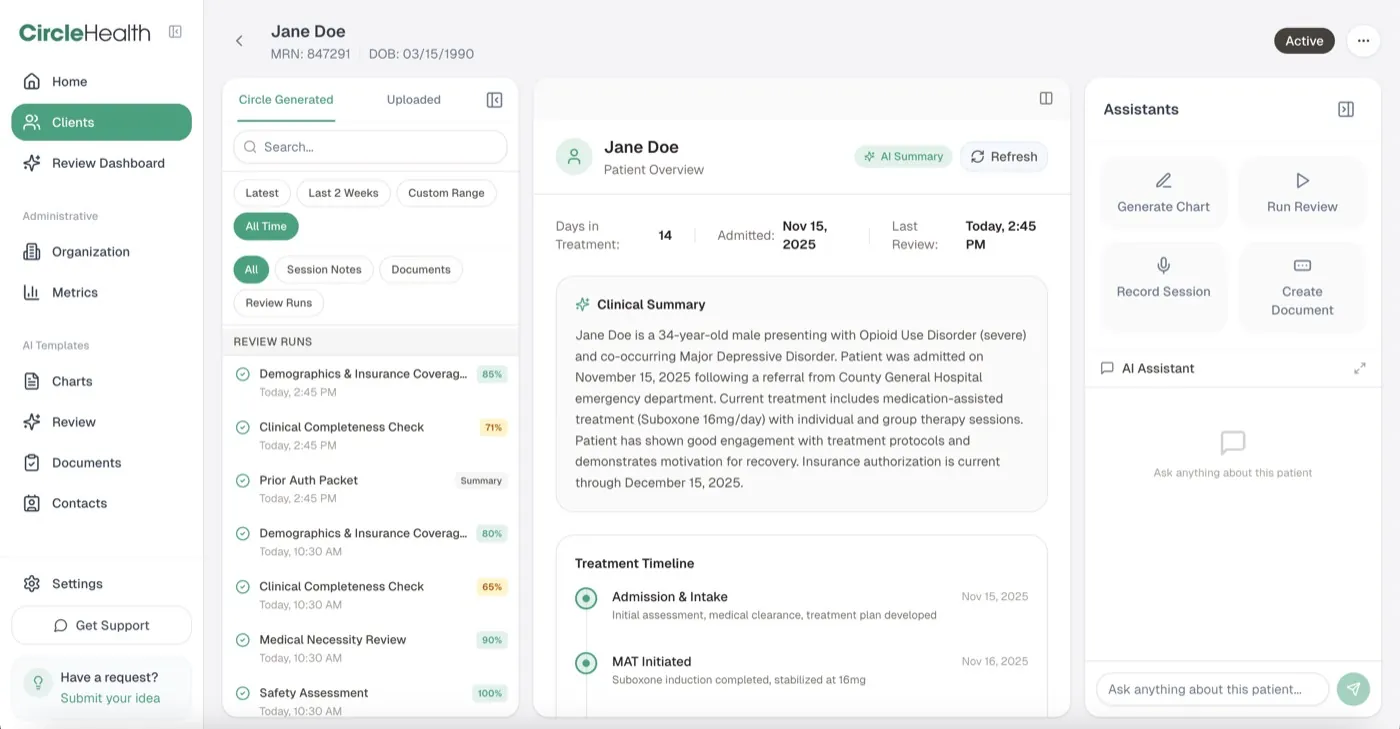1400x729 pixels.
Task: Open Review Dashboard in sidebar
Action: coord(101,163)
